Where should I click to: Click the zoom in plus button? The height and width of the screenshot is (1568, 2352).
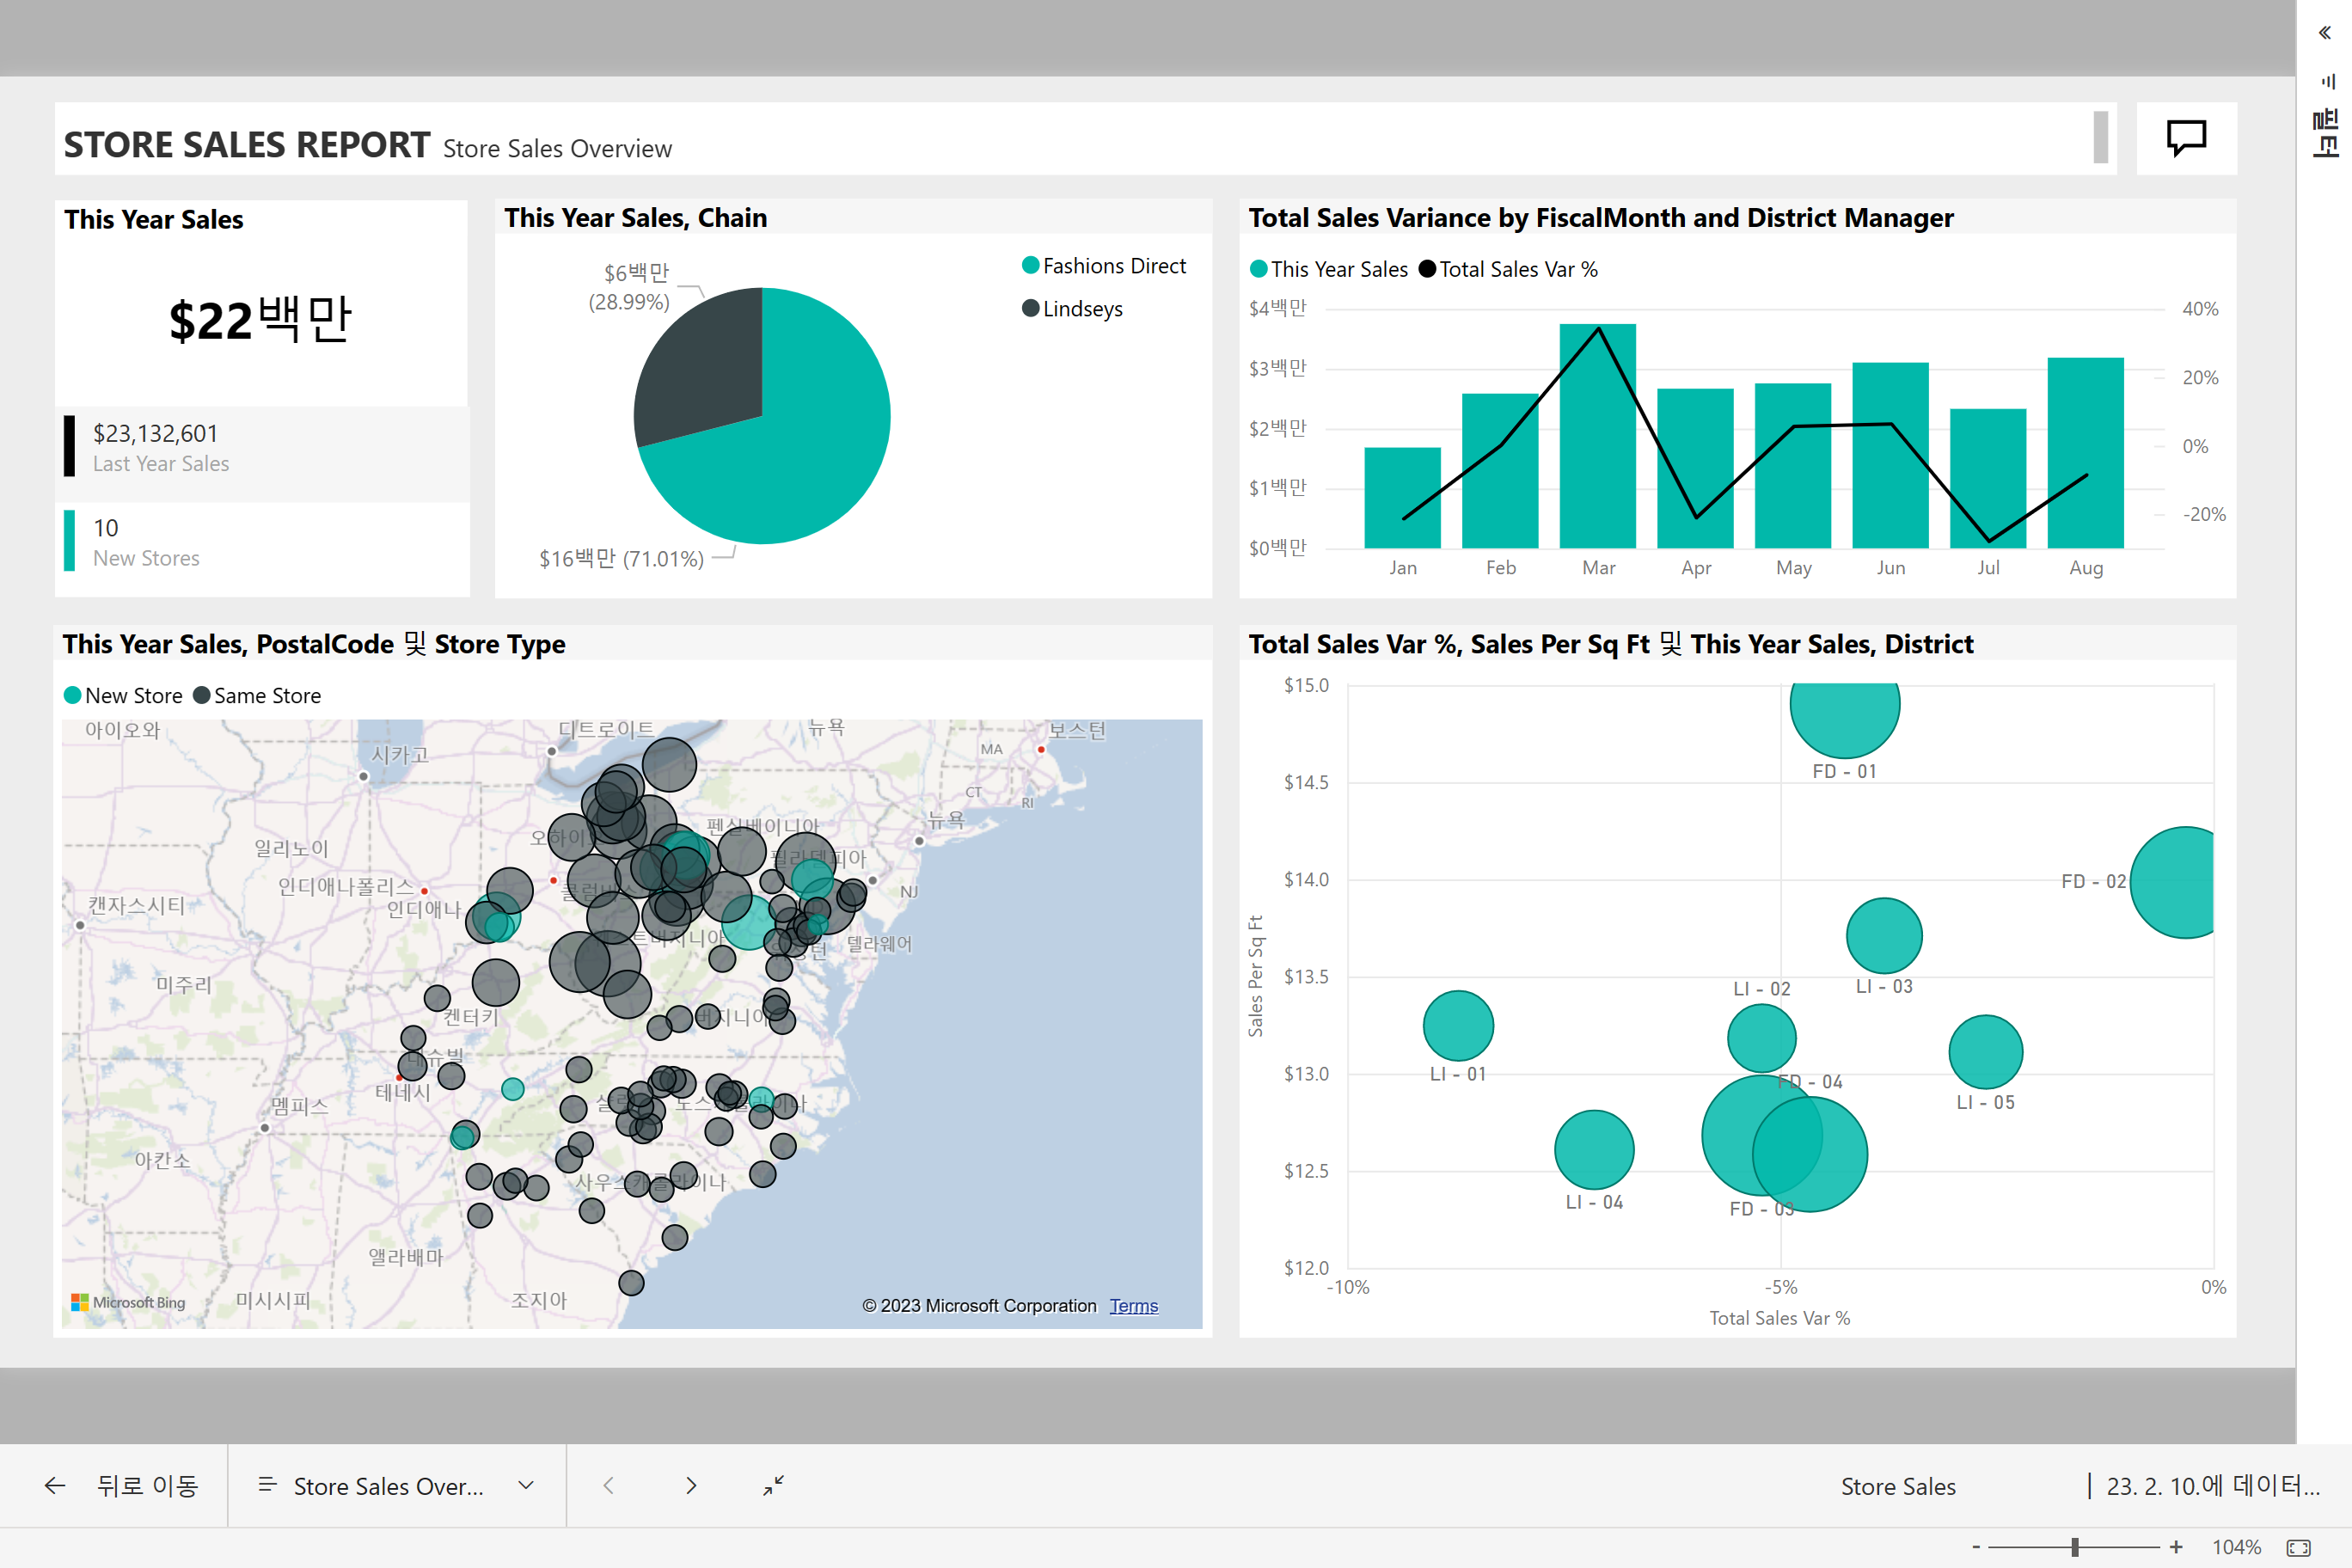(x=2176, y=1547)
